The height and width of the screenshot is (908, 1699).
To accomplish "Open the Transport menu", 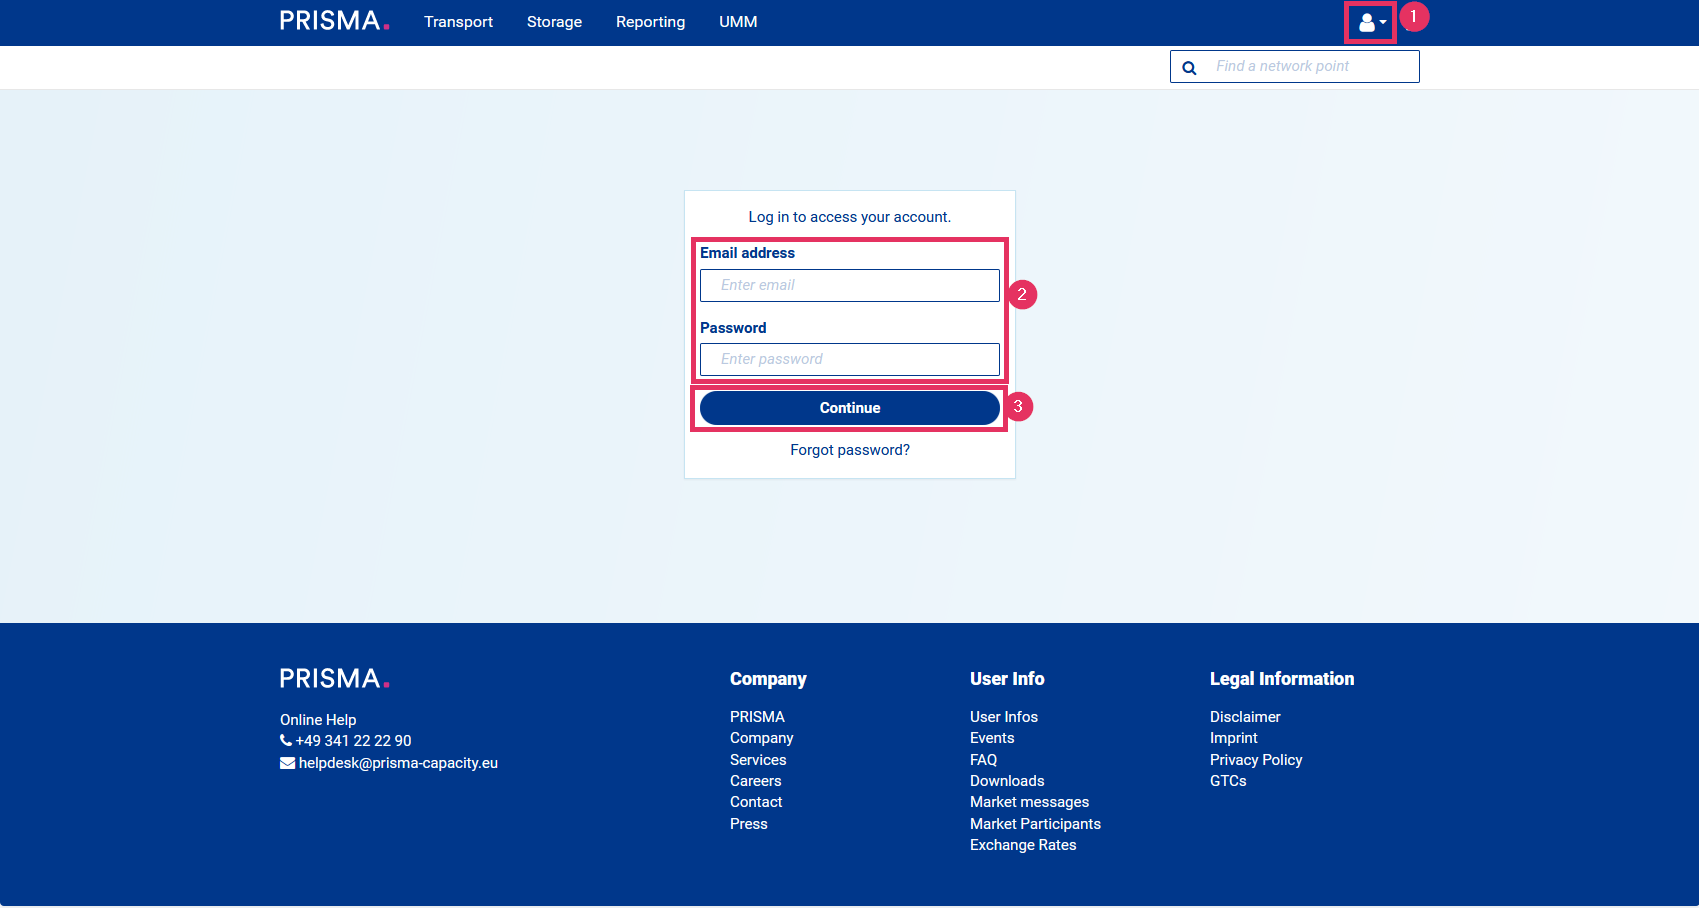I will click(x=458, y=22).
